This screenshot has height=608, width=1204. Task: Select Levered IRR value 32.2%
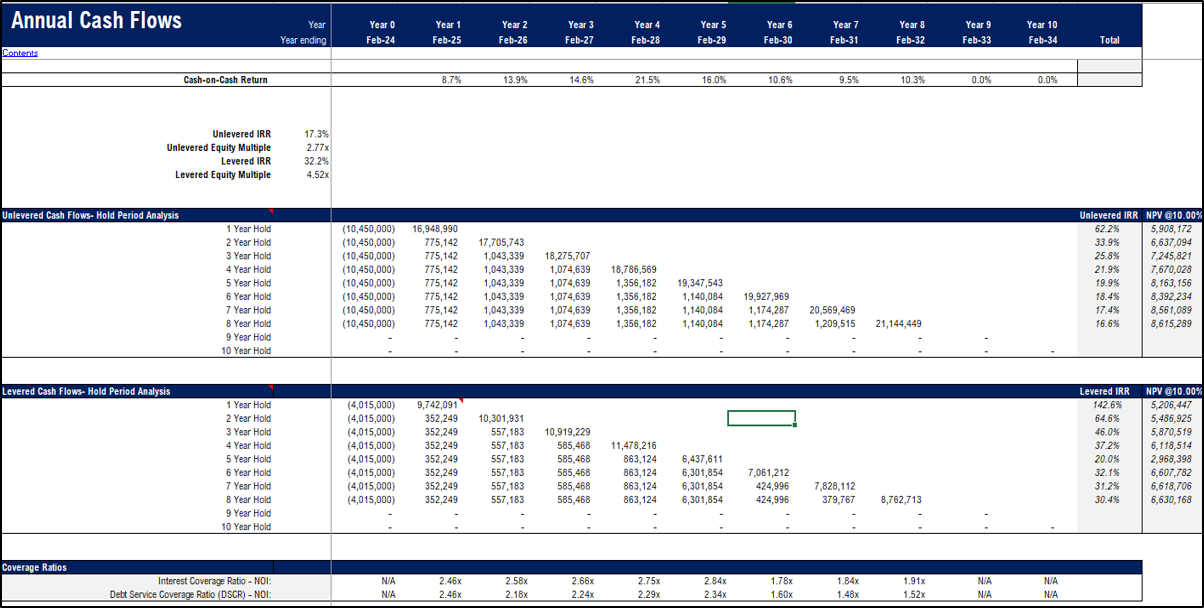coord(317,161)
